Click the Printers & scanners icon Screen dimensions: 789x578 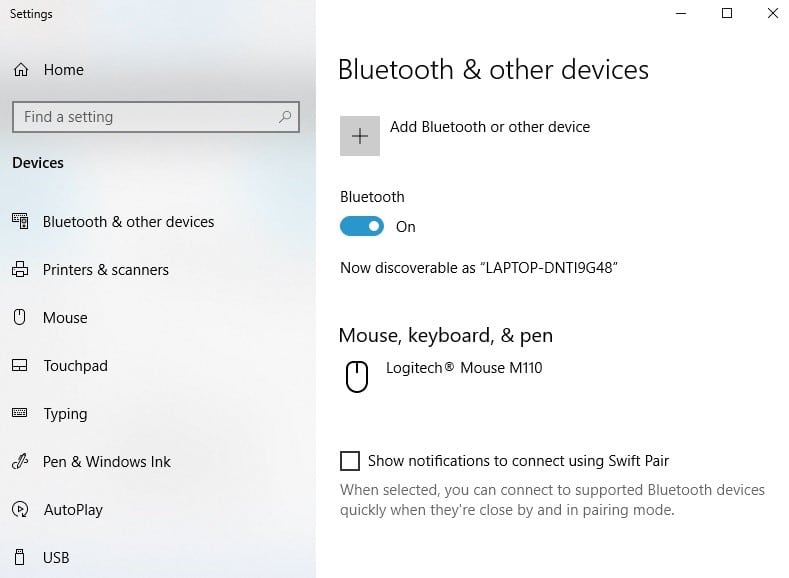(x=19, y=270)
